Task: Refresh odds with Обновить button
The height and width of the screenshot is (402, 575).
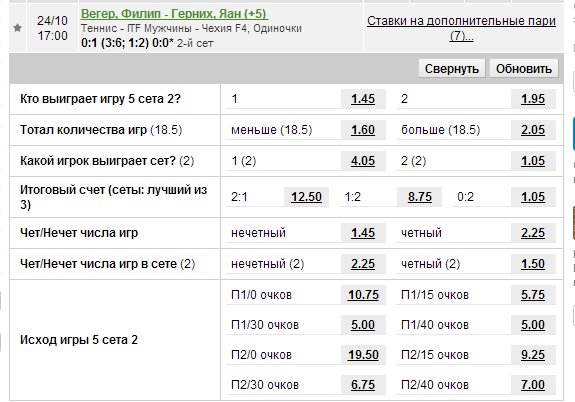Action: pyautogui.click(x=524, y=69)
